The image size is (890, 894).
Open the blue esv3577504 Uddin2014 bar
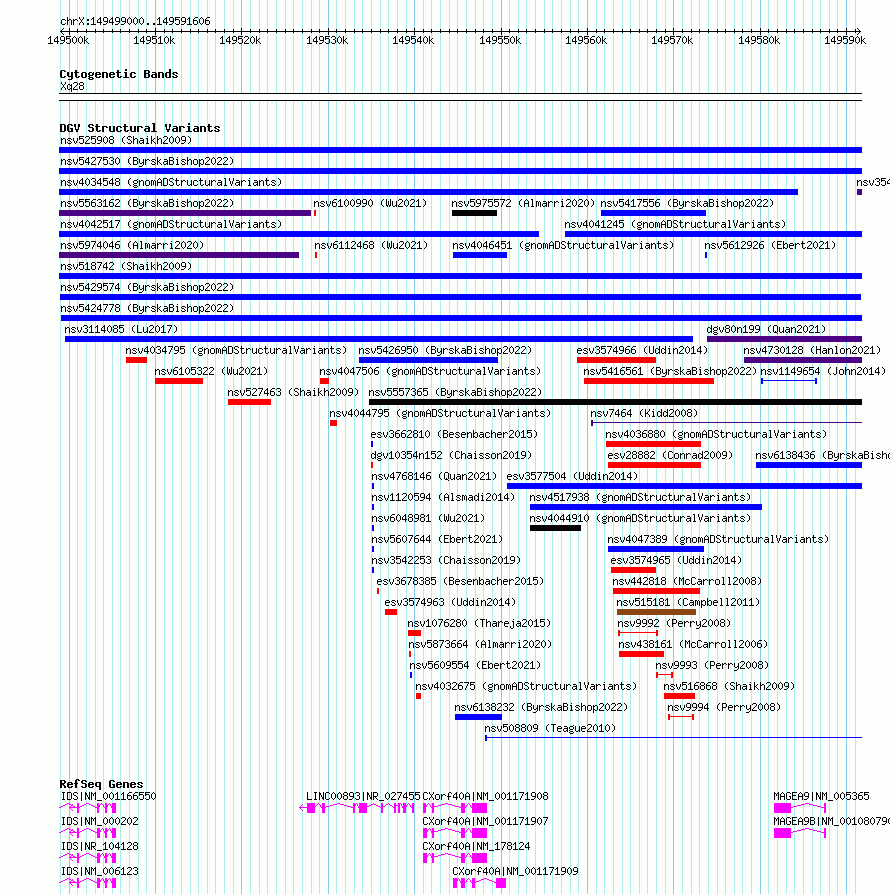(x=684, y=486)
